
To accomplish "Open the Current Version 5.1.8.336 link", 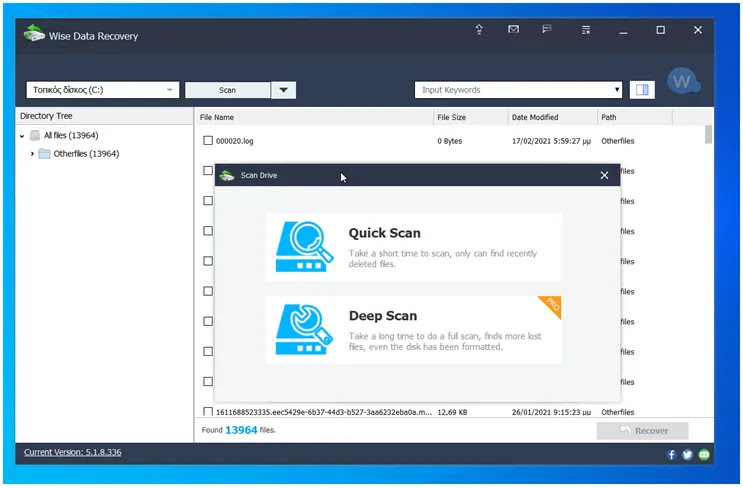I will pos(72,452).
